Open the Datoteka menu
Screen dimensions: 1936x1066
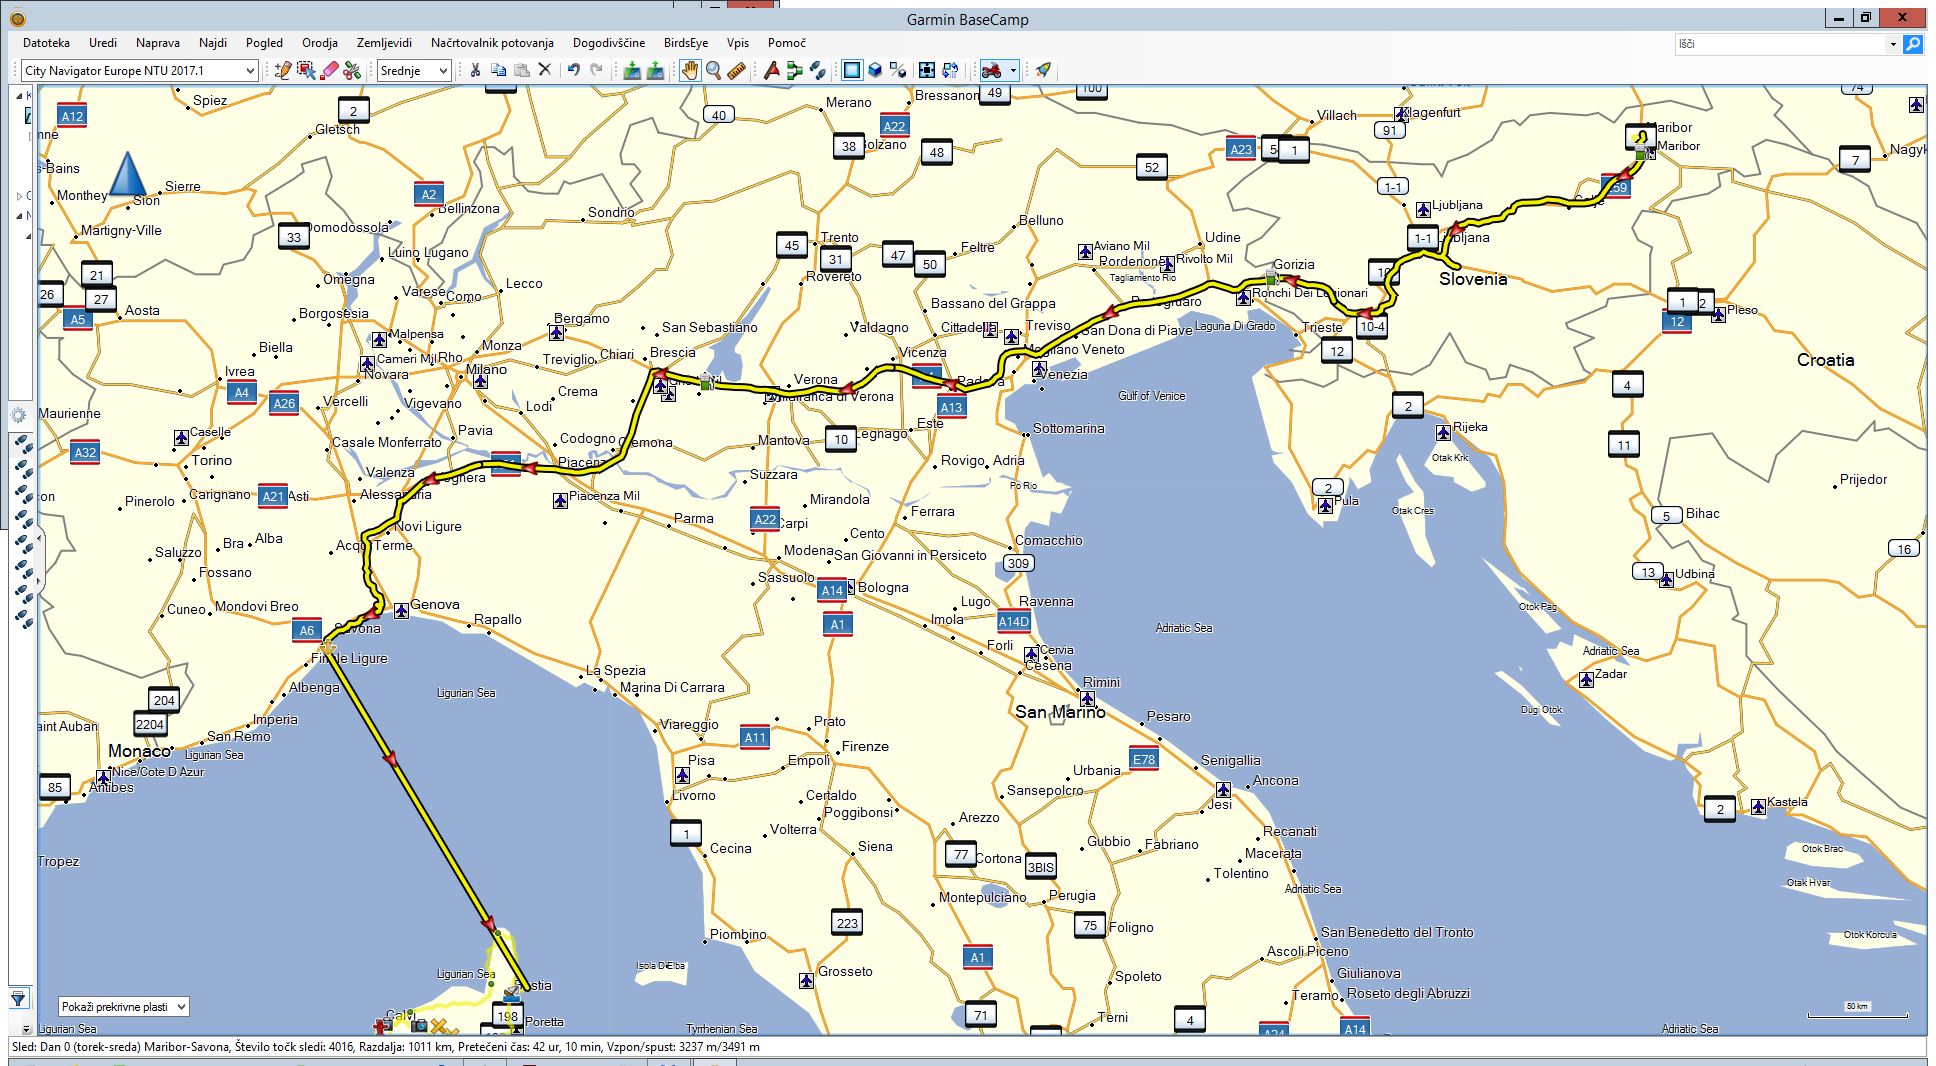pos(46,43)
